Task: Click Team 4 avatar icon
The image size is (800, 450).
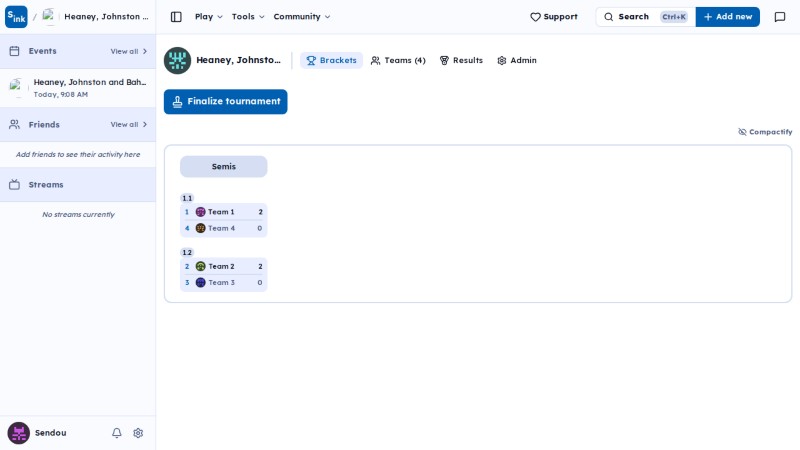Action: coord(201,229)
